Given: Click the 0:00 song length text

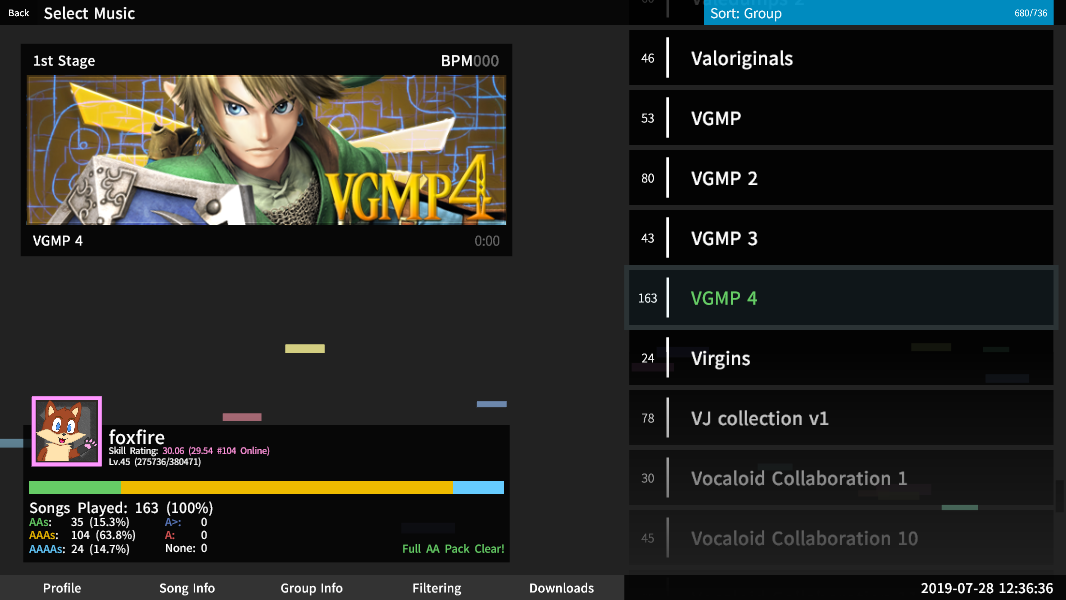Looking at the screenshot, I should (x=487, y=241).
